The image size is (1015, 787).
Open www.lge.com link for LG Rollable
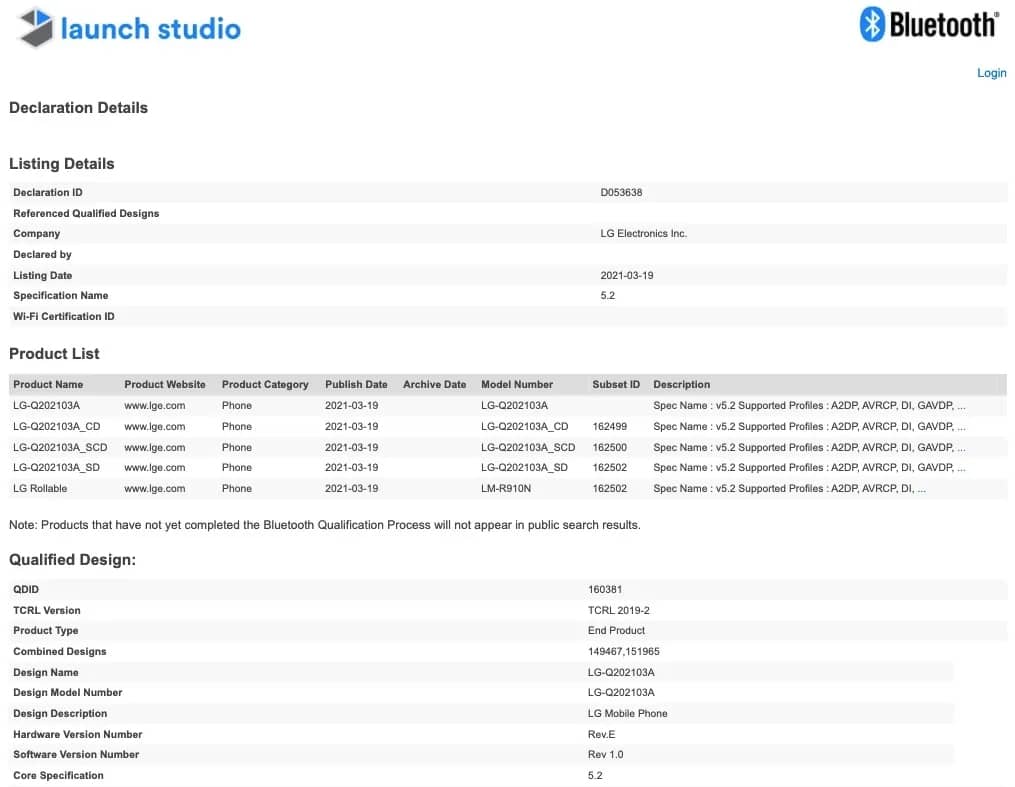point(154,489)
